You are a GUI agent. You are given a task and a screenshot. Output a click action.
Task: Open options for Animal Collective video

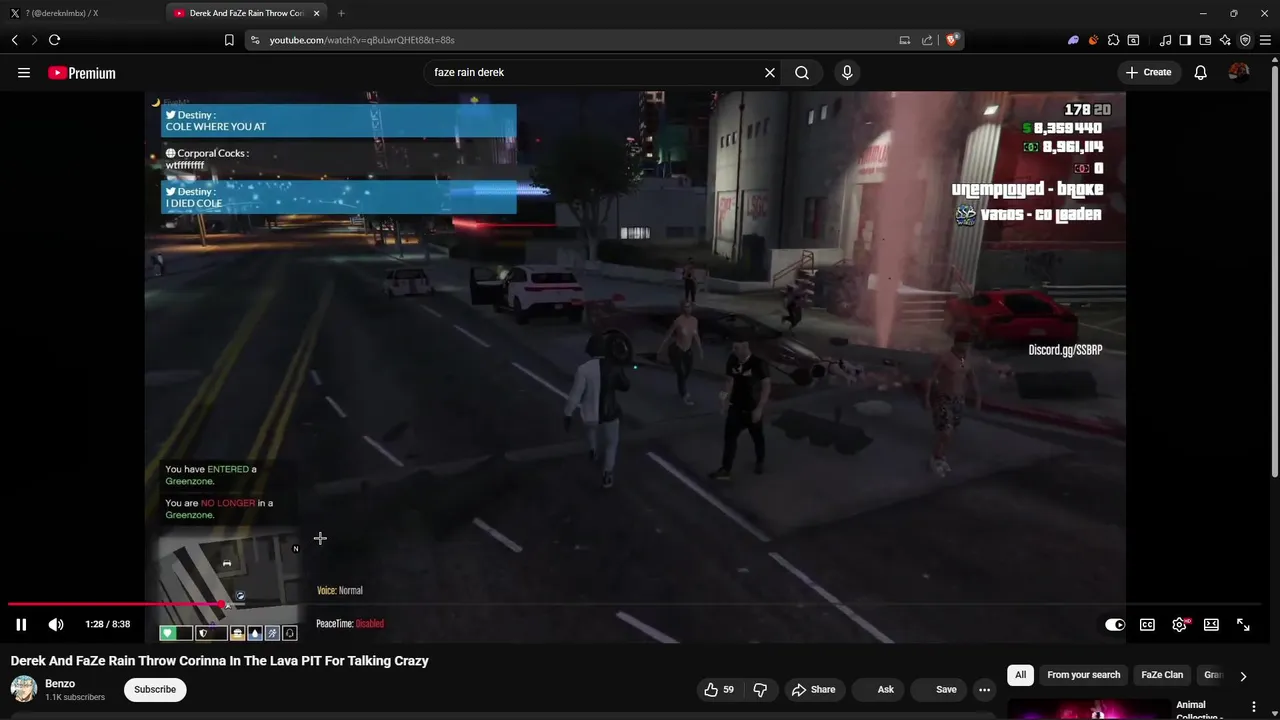(x=1254, y=707)
